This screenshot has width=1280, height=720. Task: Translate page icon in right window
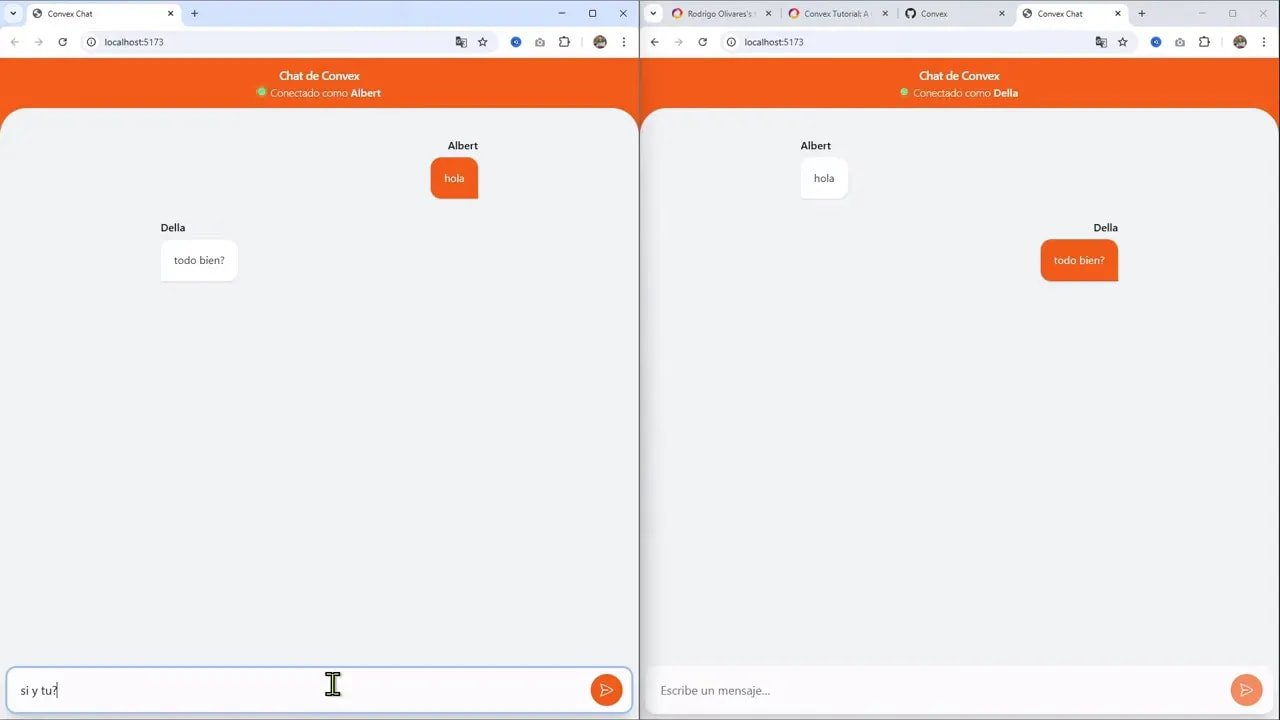1101,42
